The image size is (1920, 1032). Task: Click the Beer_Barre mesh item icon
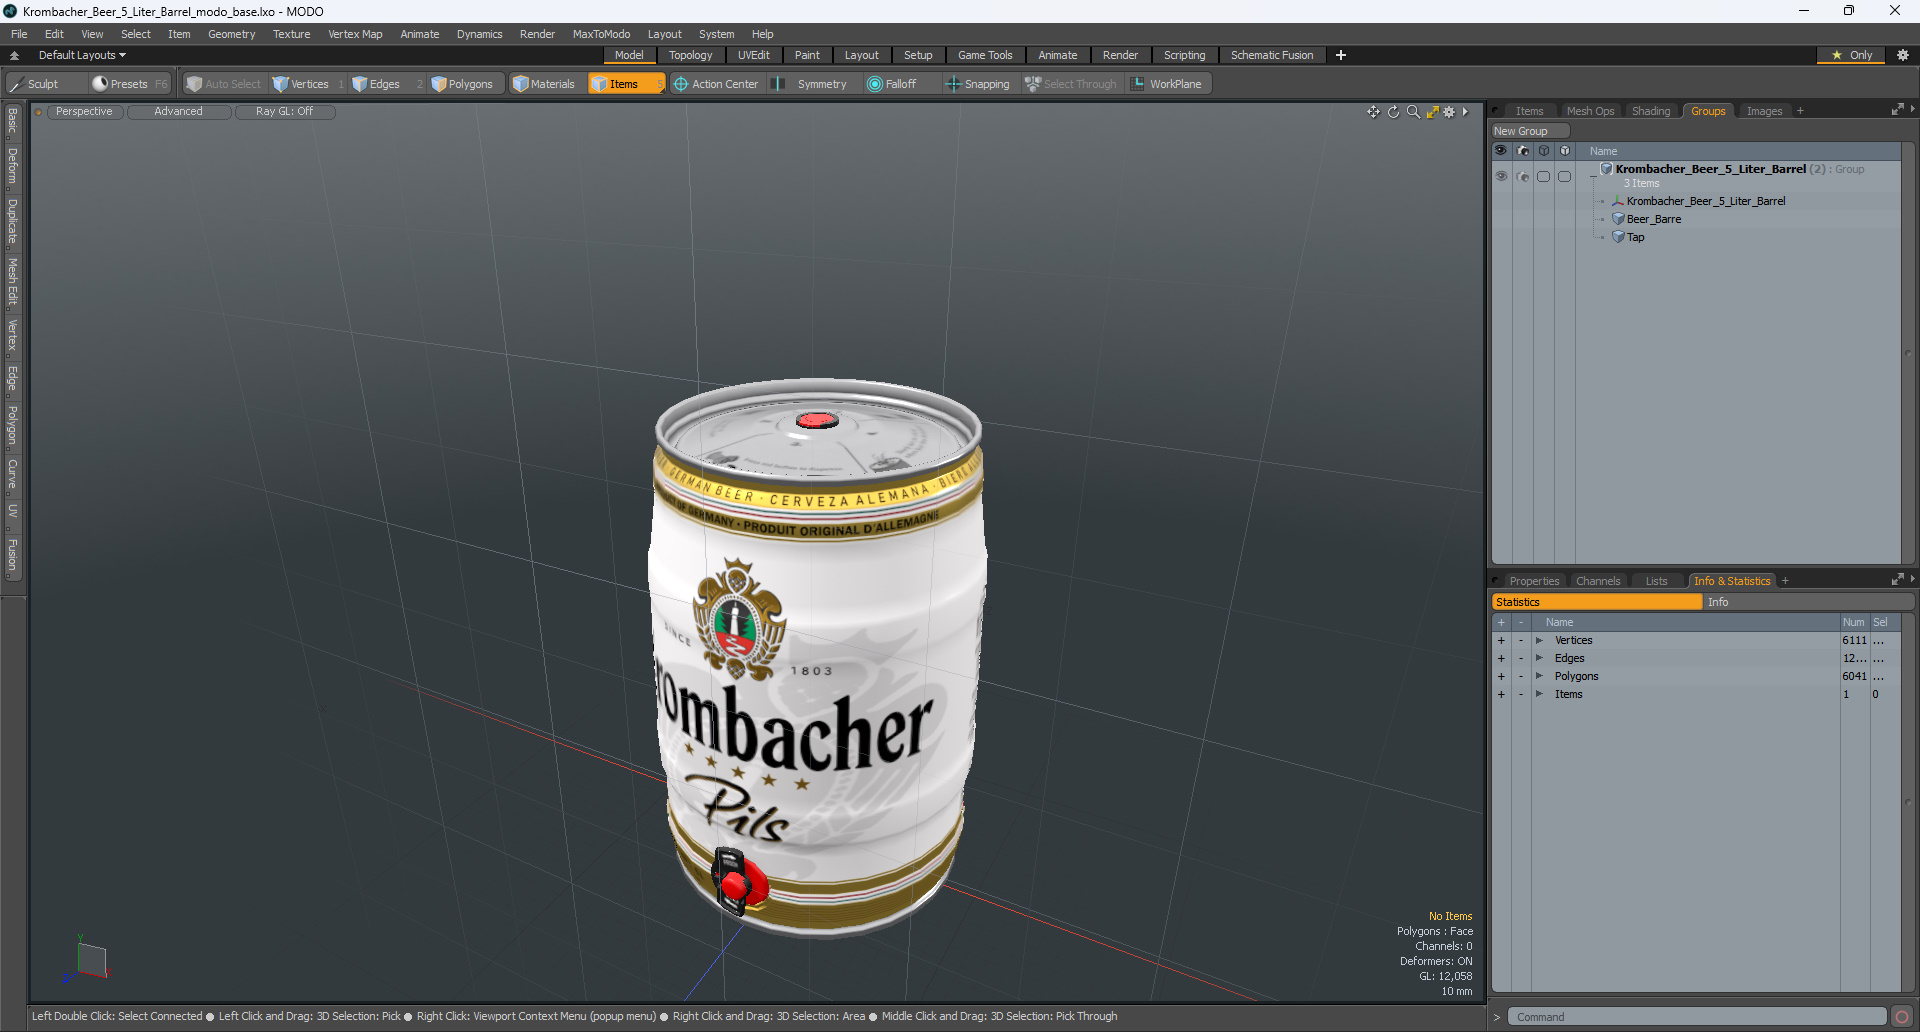(x=1618, y=219)
